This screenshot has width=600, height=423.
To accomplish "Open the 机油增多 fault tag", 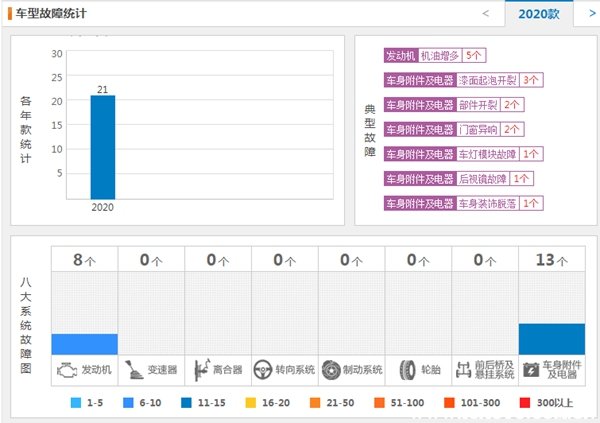I will pyautogui.click(x=440, y=56).
